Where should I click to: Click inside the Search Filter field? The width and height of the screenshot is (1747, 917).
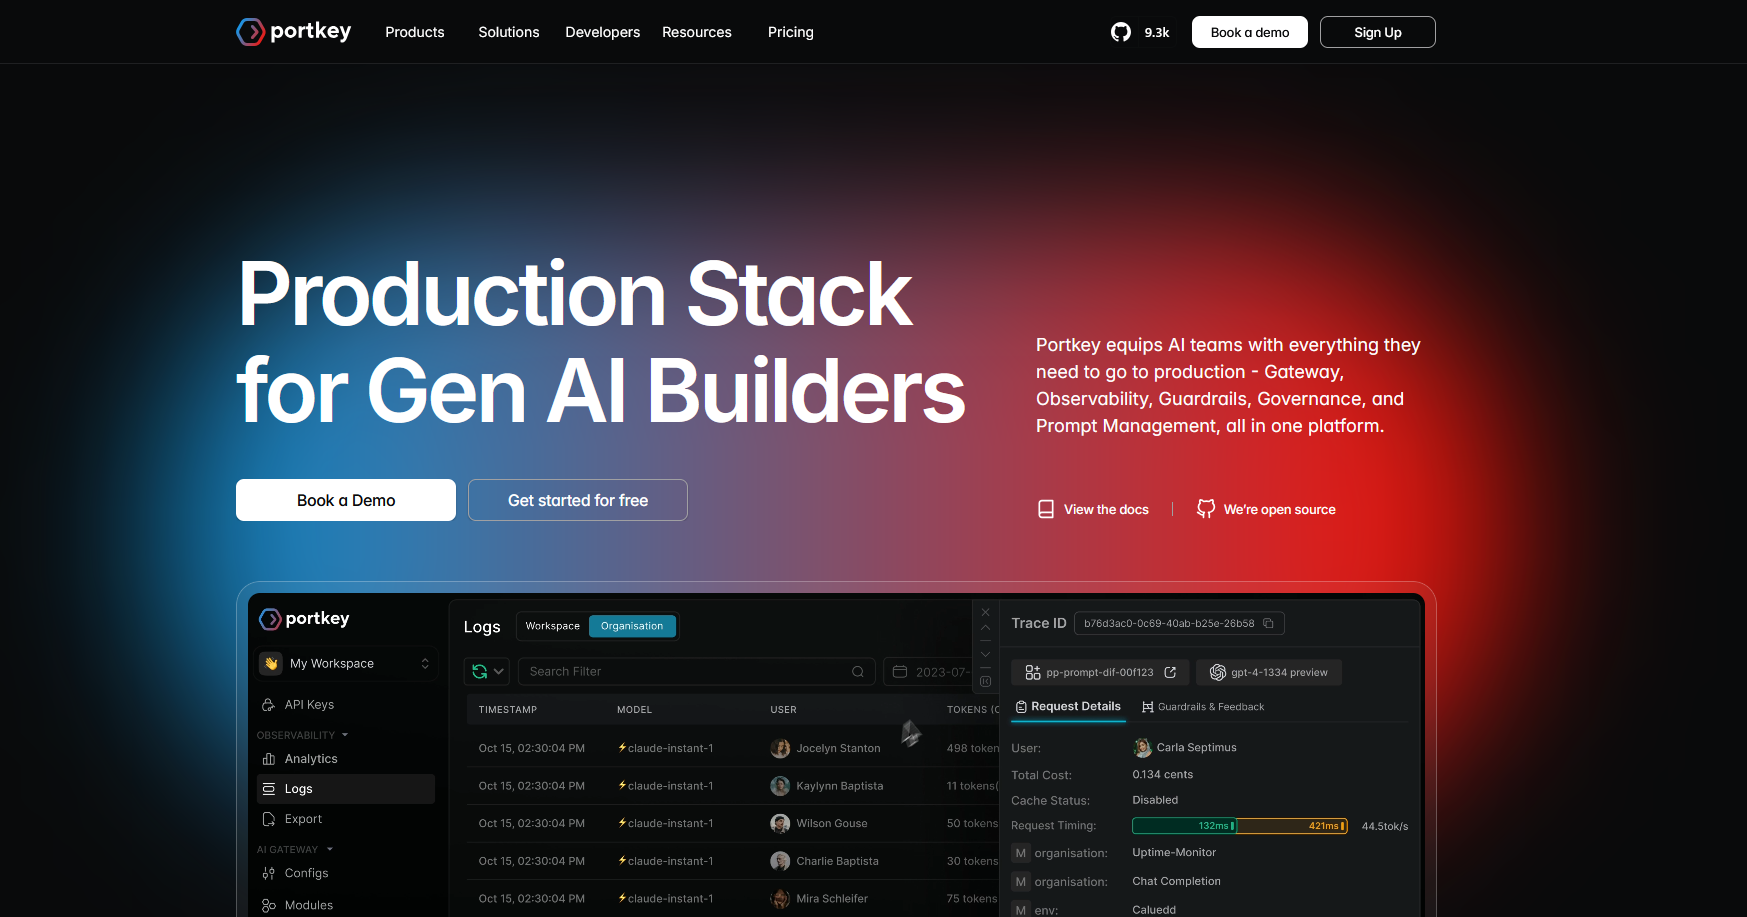tap(696, 671)
